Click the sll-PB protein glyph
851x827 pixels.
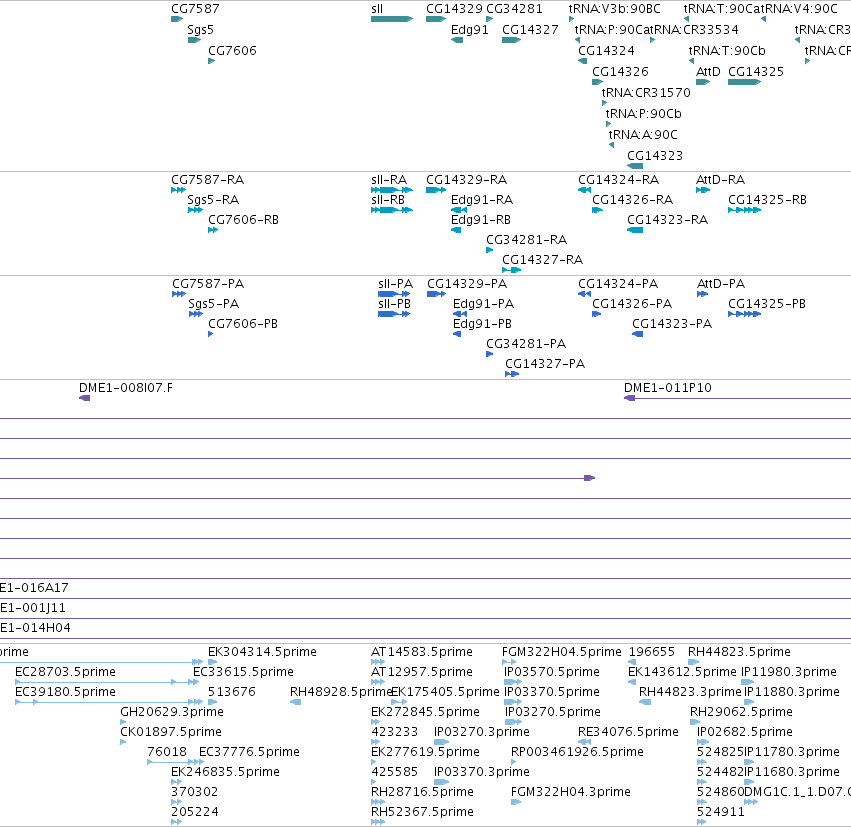point(394,314)
